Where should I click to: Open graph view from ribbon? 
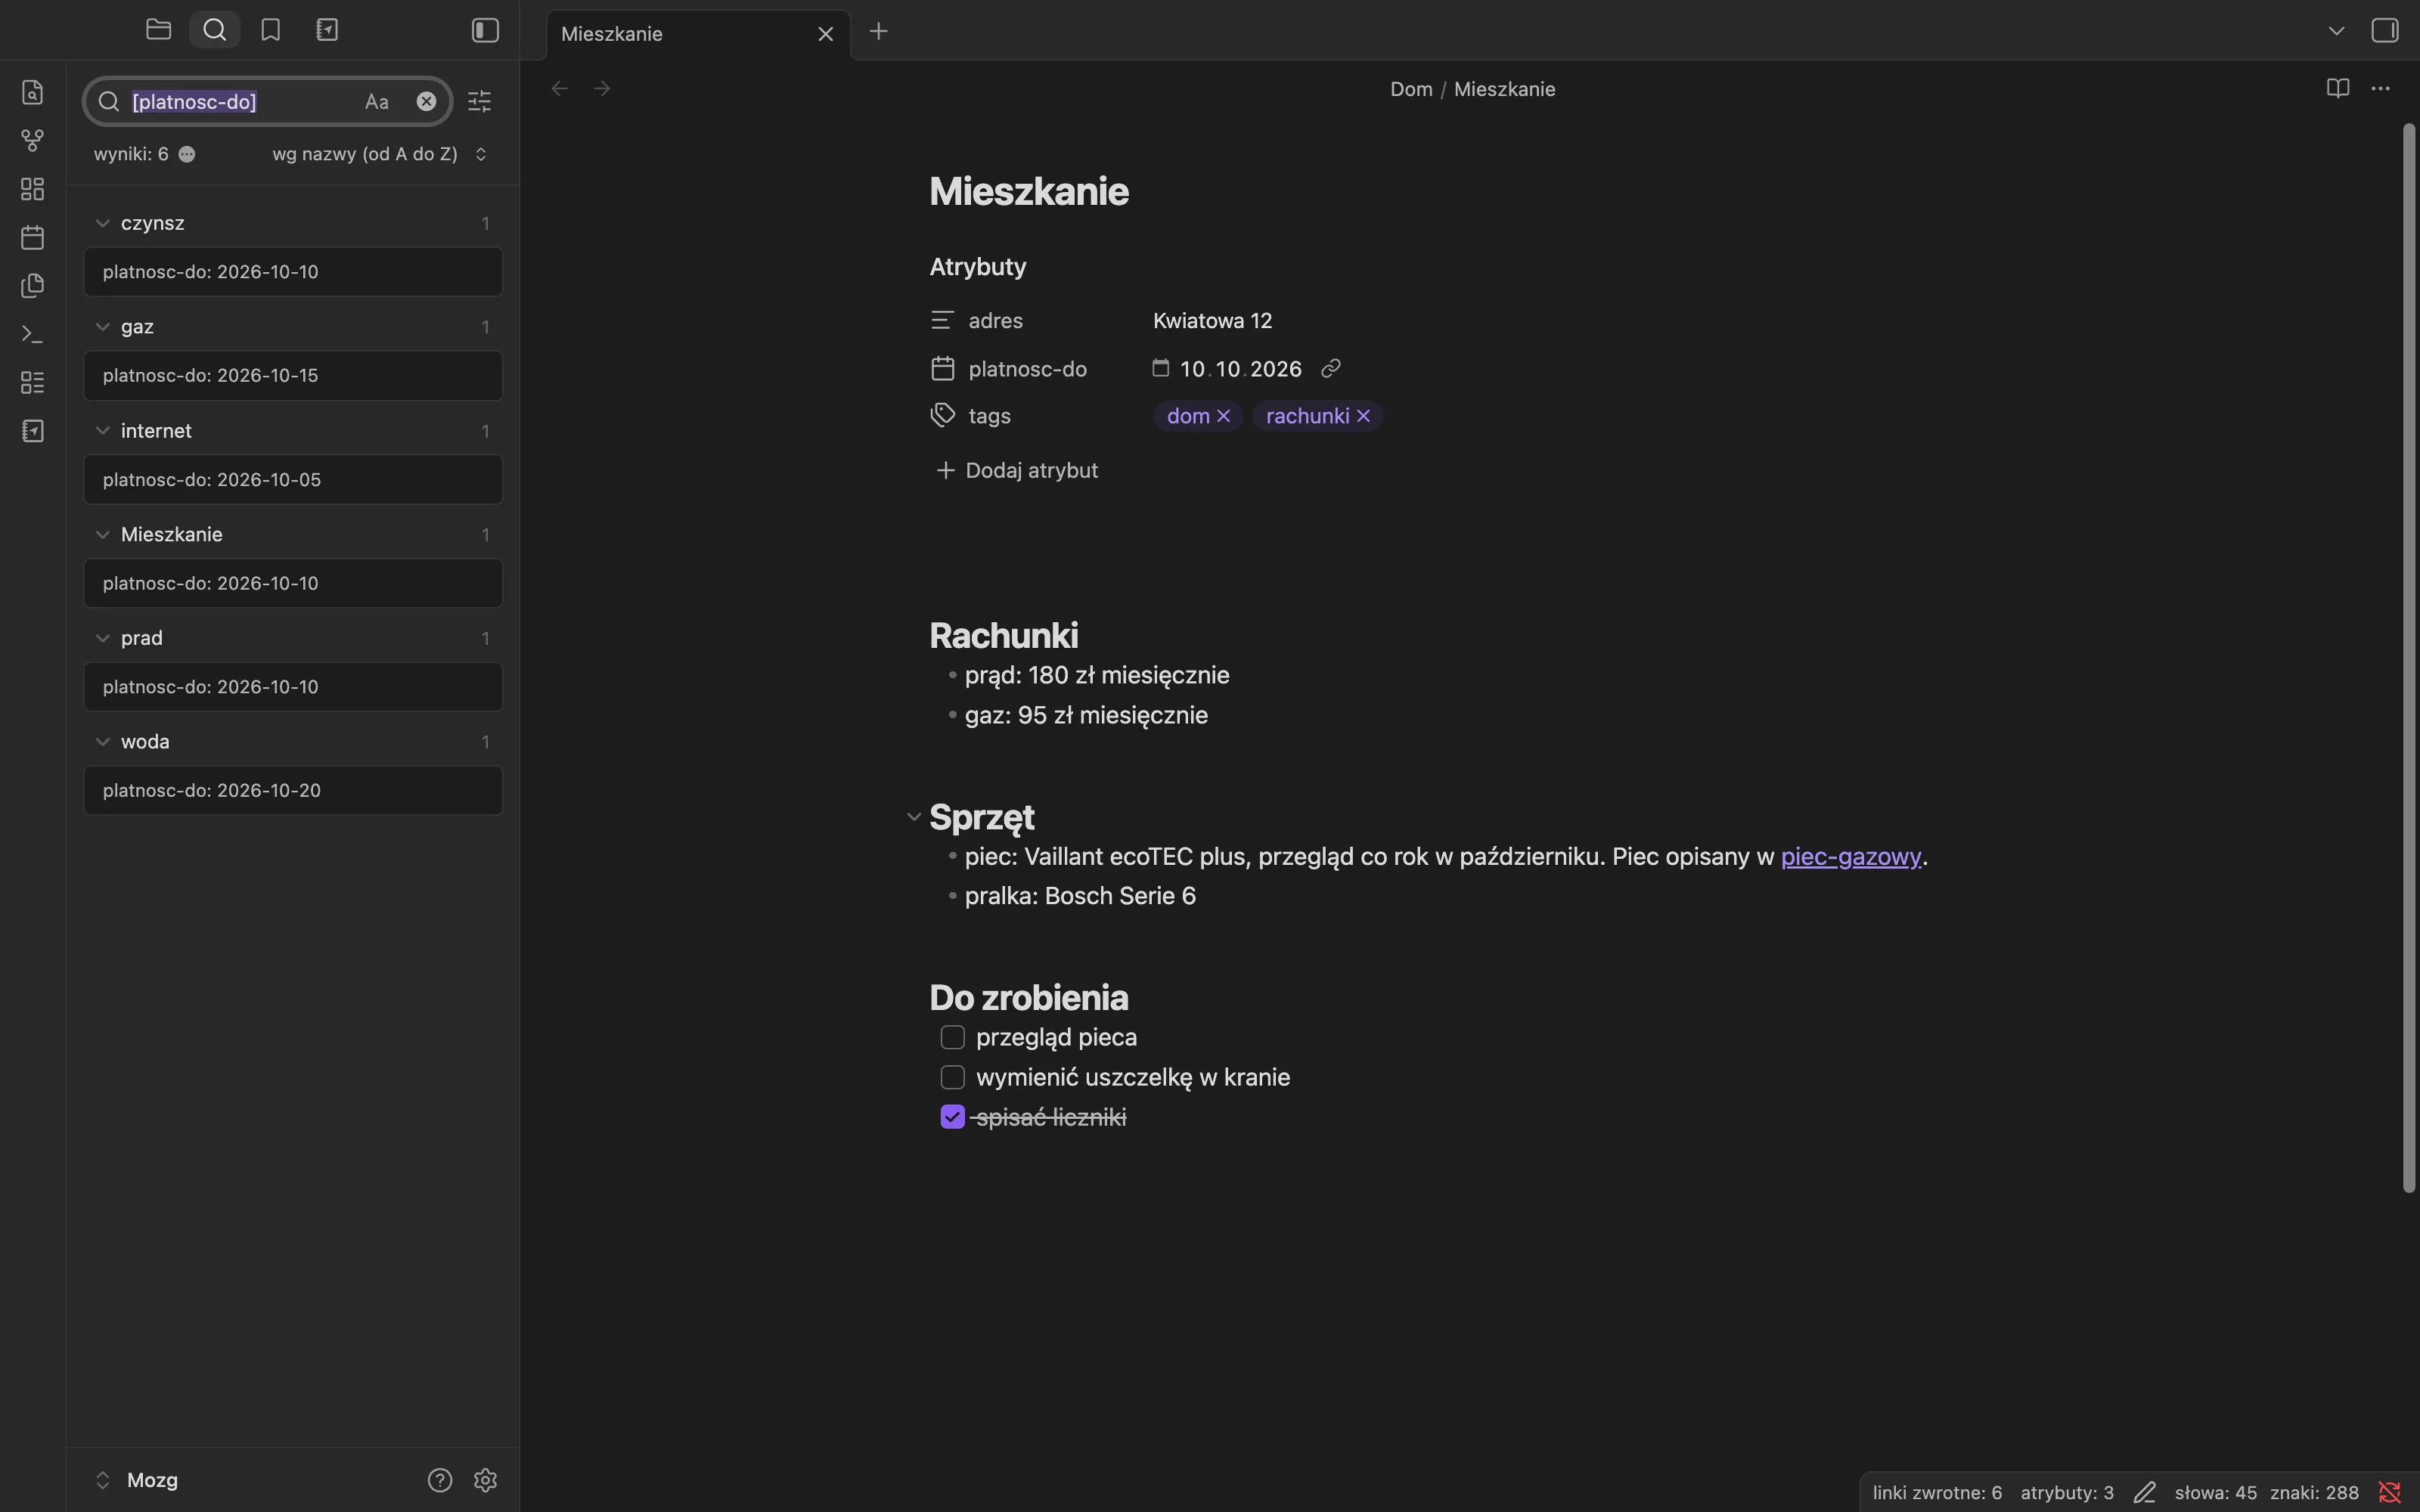point(32,141)
